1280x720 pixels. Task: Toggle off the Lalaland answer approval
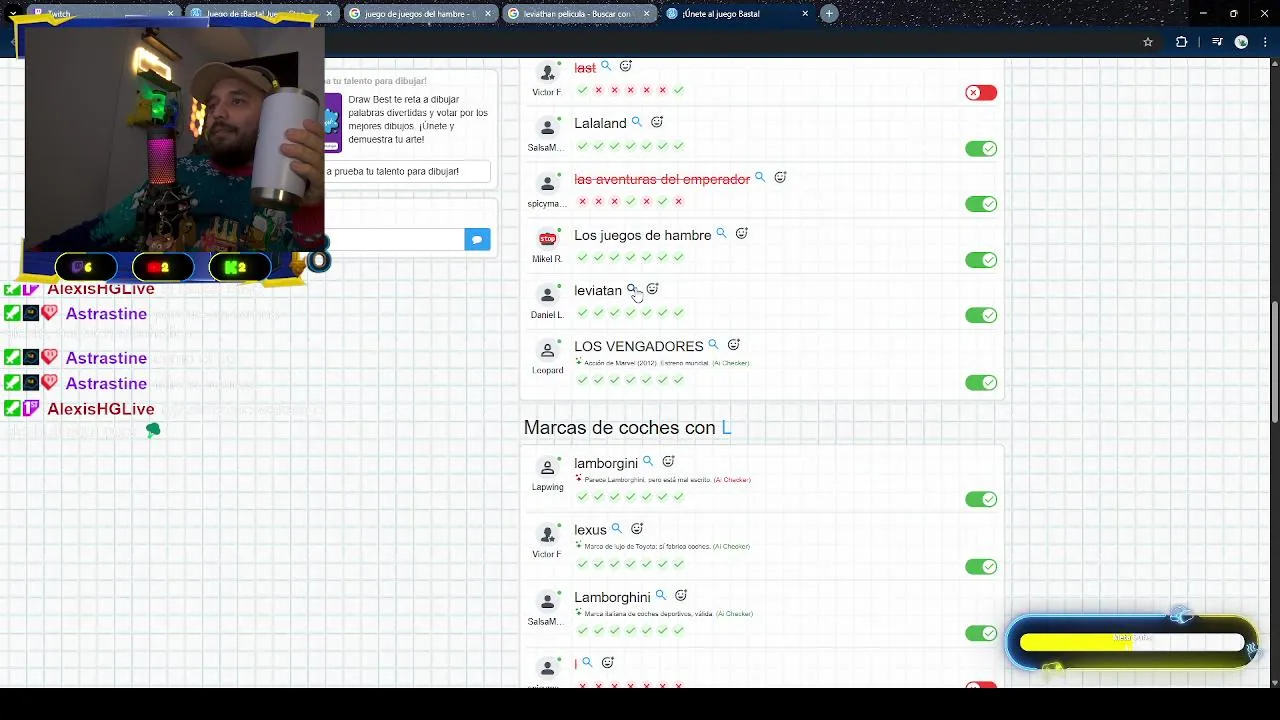981,149
